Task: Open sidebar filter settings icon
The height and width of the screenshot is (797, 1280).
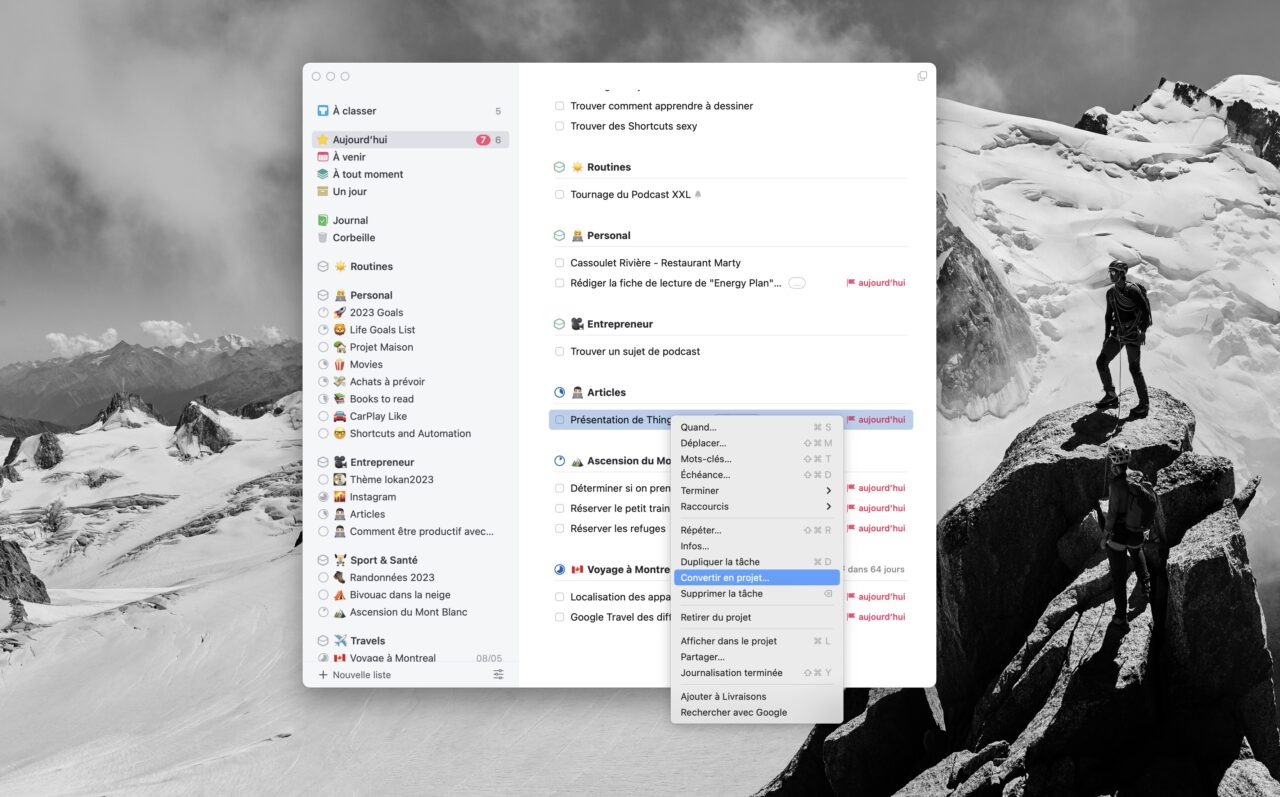Action: (x=498, y=675)
